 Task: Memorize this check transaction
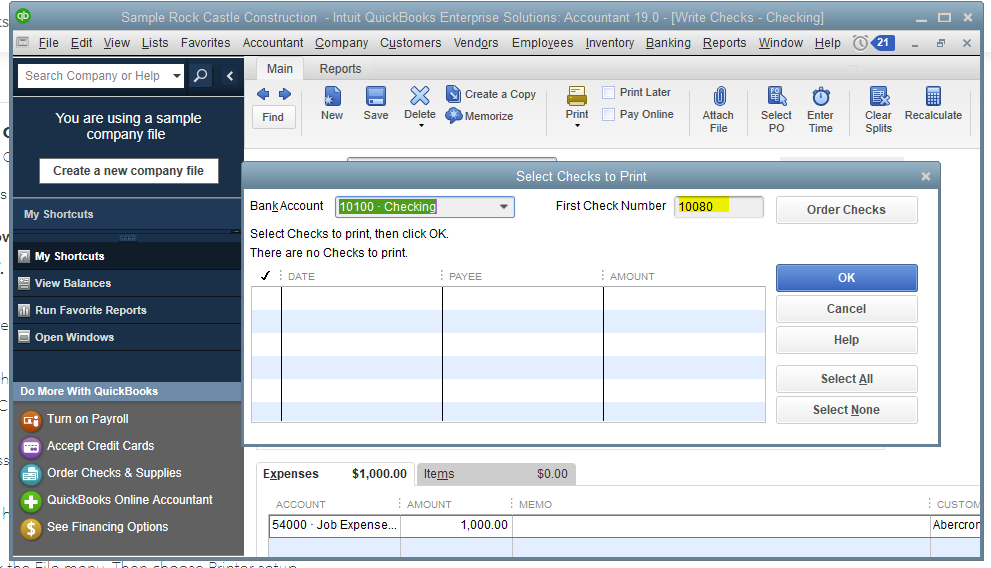pos(479,116)
